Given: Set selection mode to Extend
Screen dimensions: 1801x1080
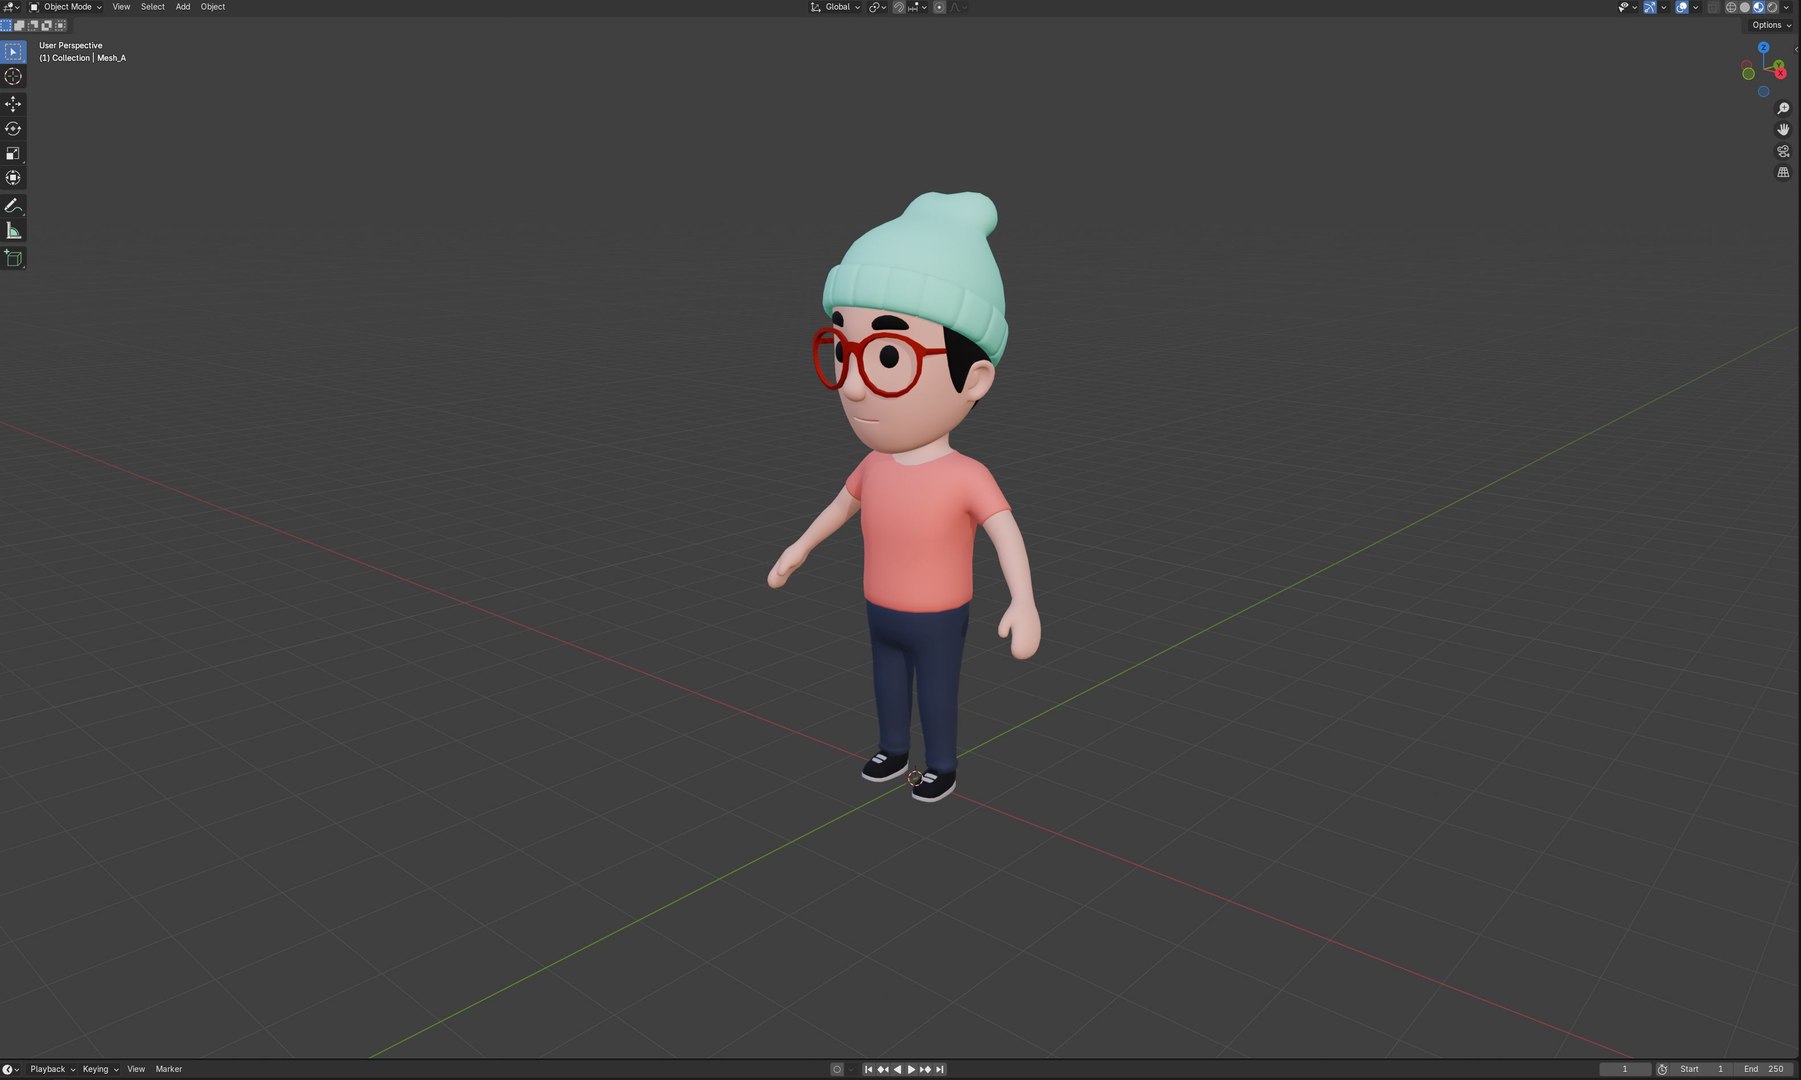Looking at the screenshot, I should click(x=19, y=25).
